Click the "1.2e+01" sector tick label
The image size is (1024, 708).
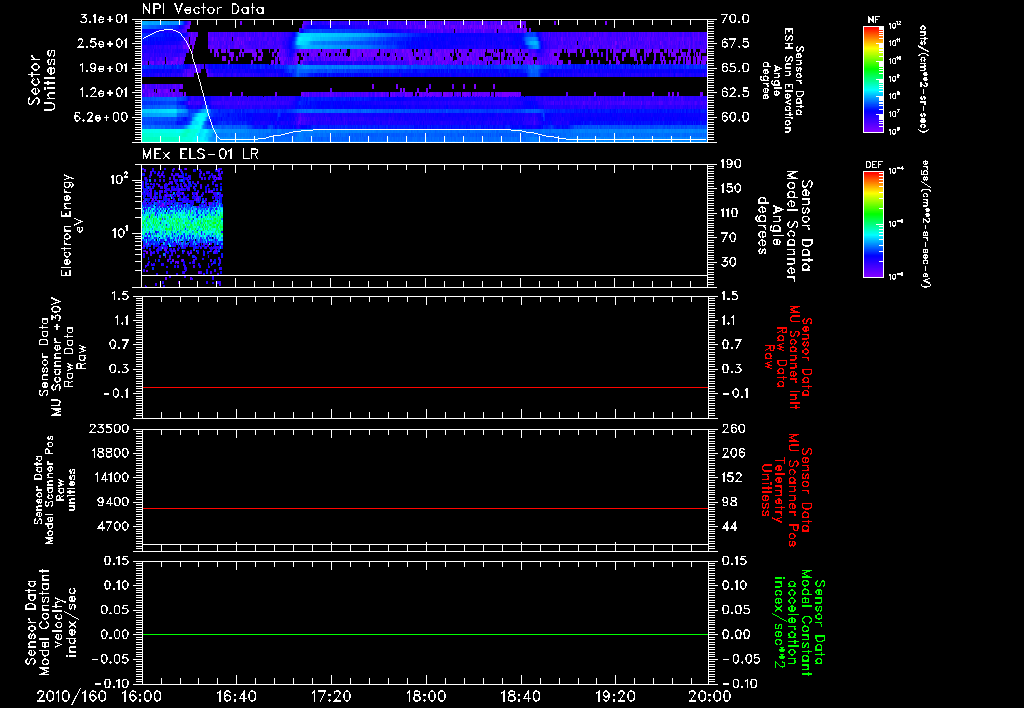click(103, 93)
